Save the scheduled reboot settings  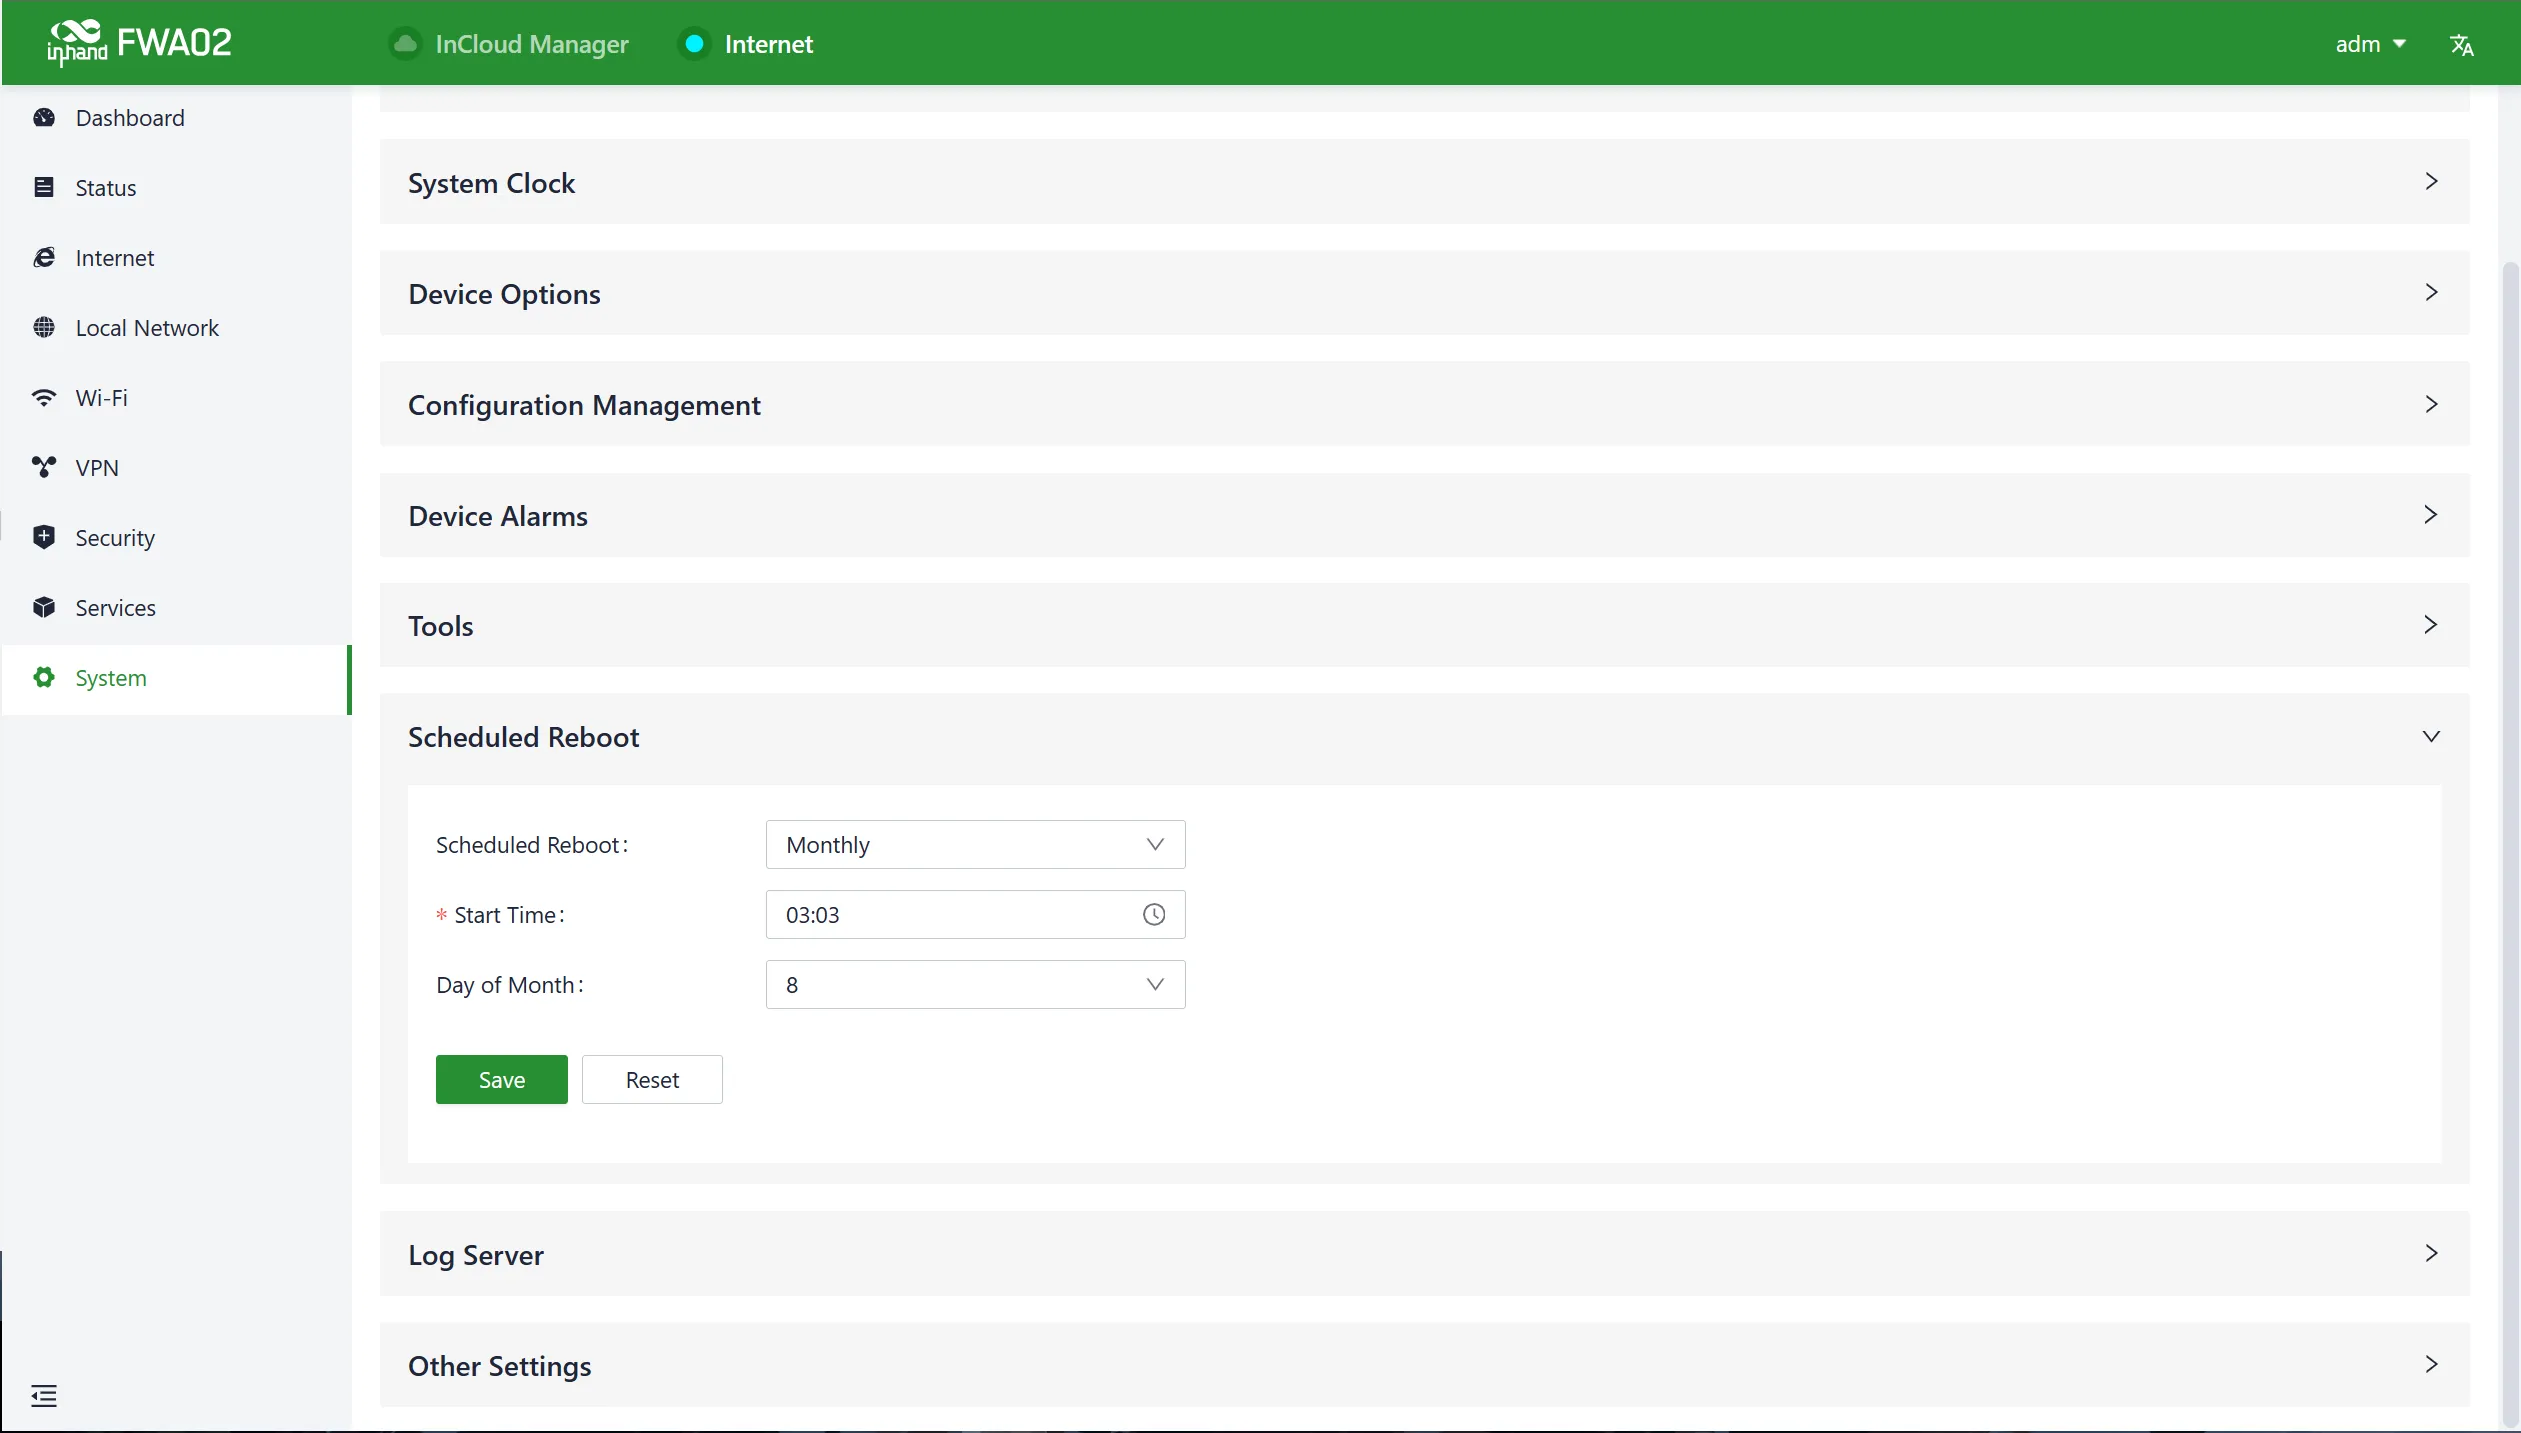(501, 1080)
